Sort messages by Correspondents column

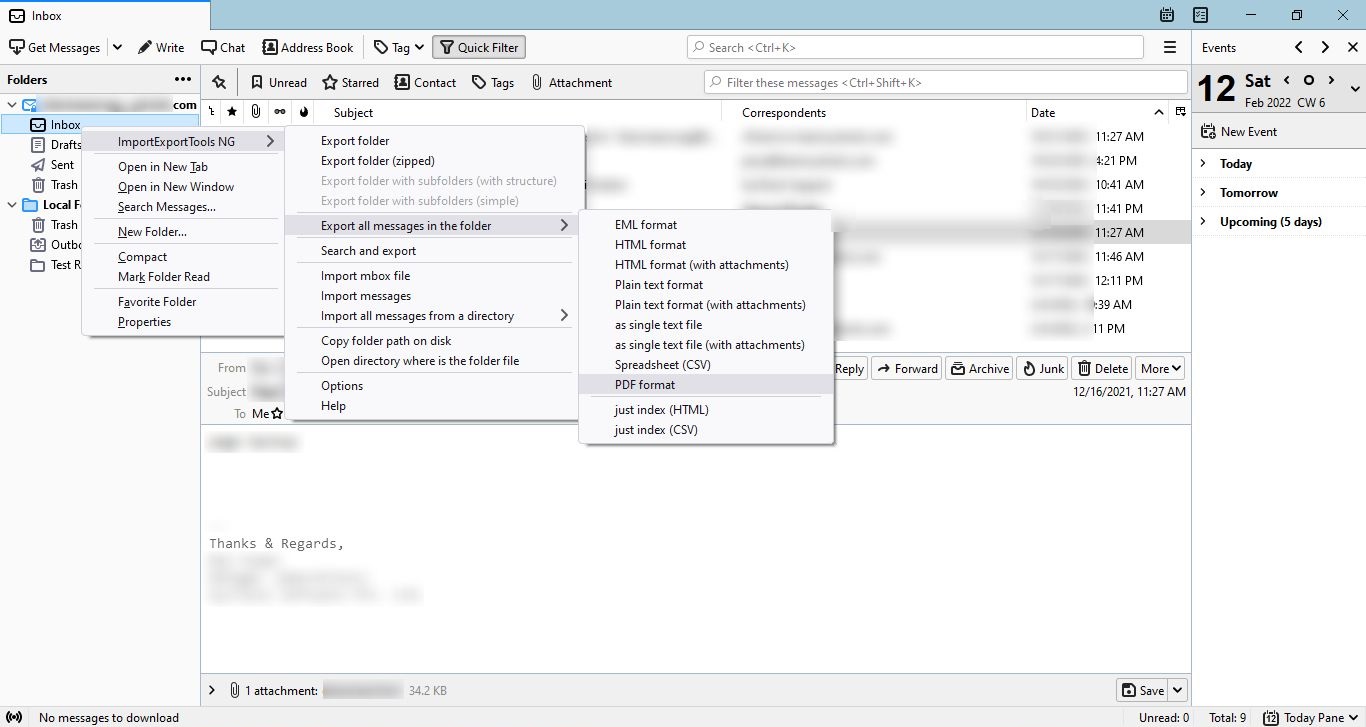pyautogui.click(x=784, y=113)
